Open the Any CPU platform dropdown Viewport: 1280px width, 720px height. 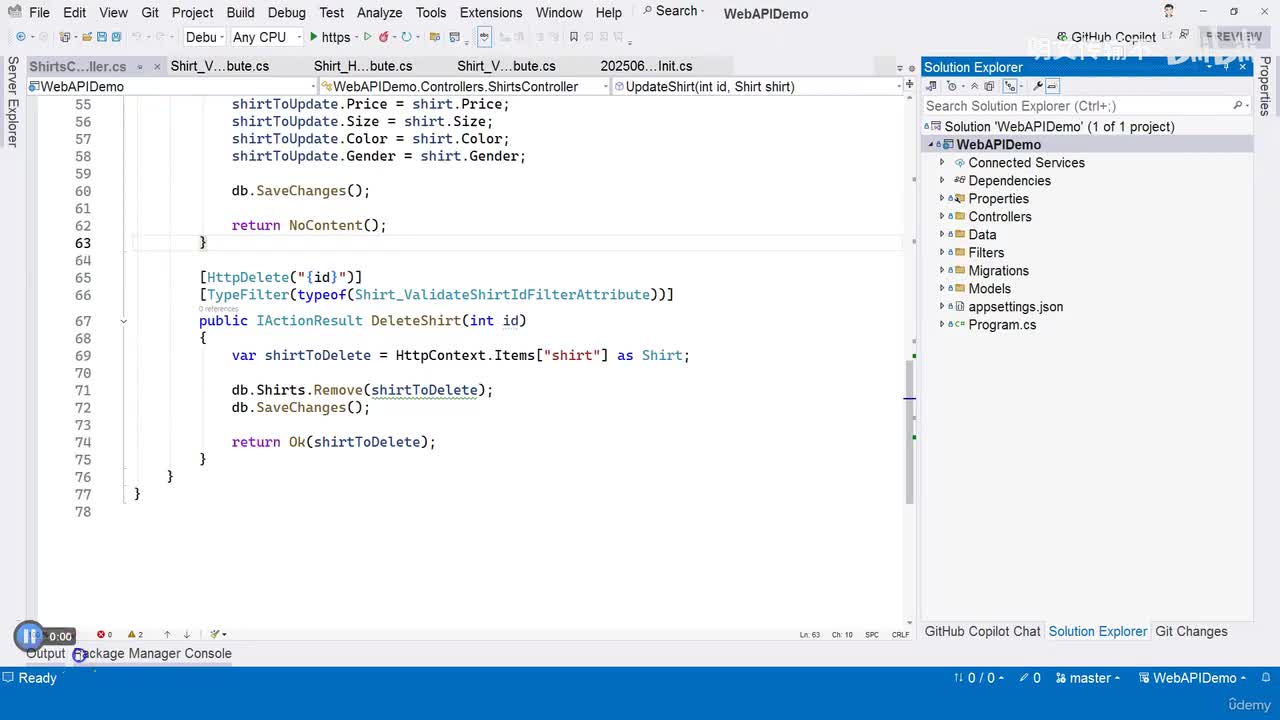pos(266,37)
